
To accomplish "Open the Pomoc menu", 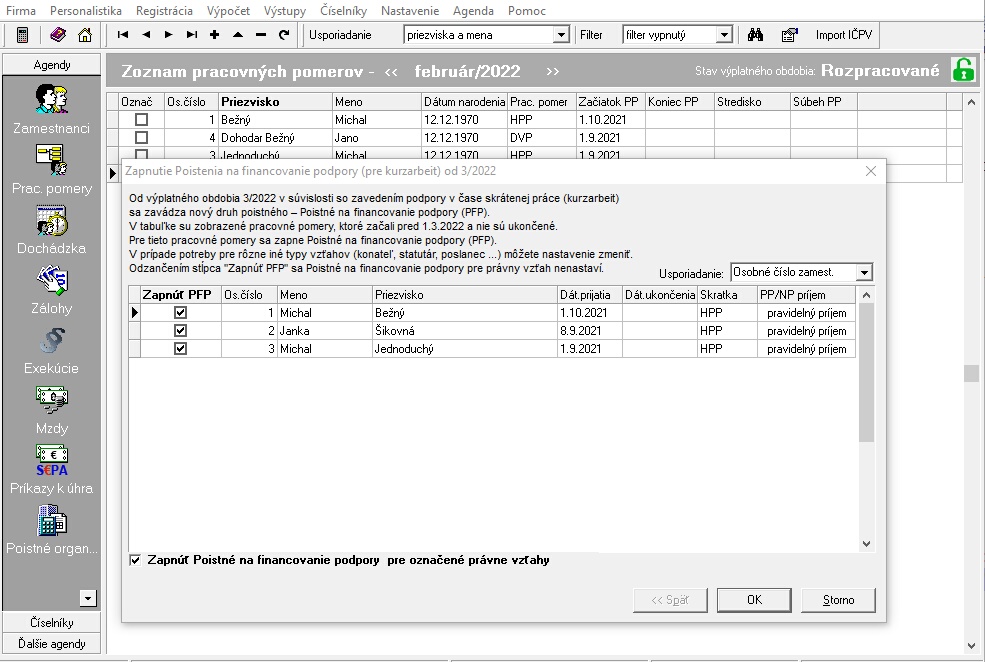I will point(526,11).
